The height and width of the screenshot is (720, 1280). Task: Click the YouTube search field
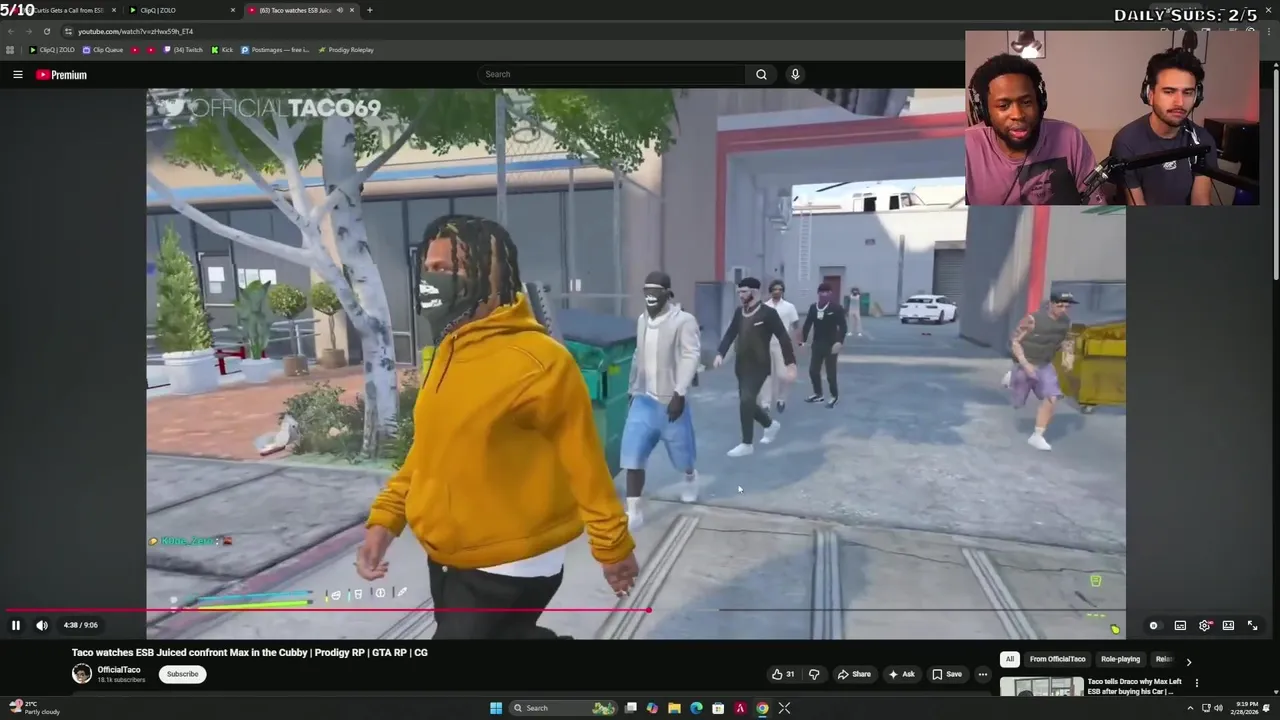(x=612, y=74)
